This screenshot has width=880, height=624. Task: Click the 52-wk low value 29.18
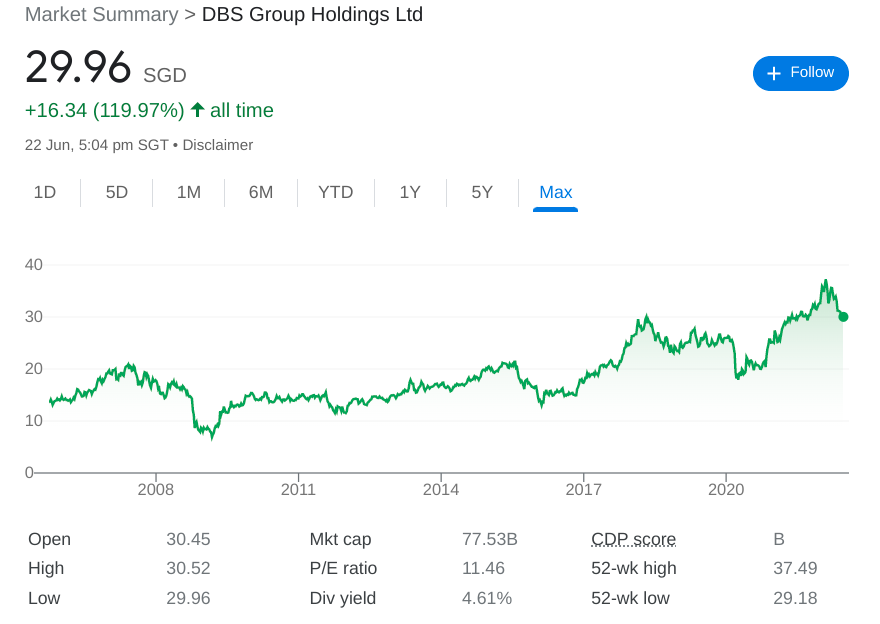(x=795, y=598)
